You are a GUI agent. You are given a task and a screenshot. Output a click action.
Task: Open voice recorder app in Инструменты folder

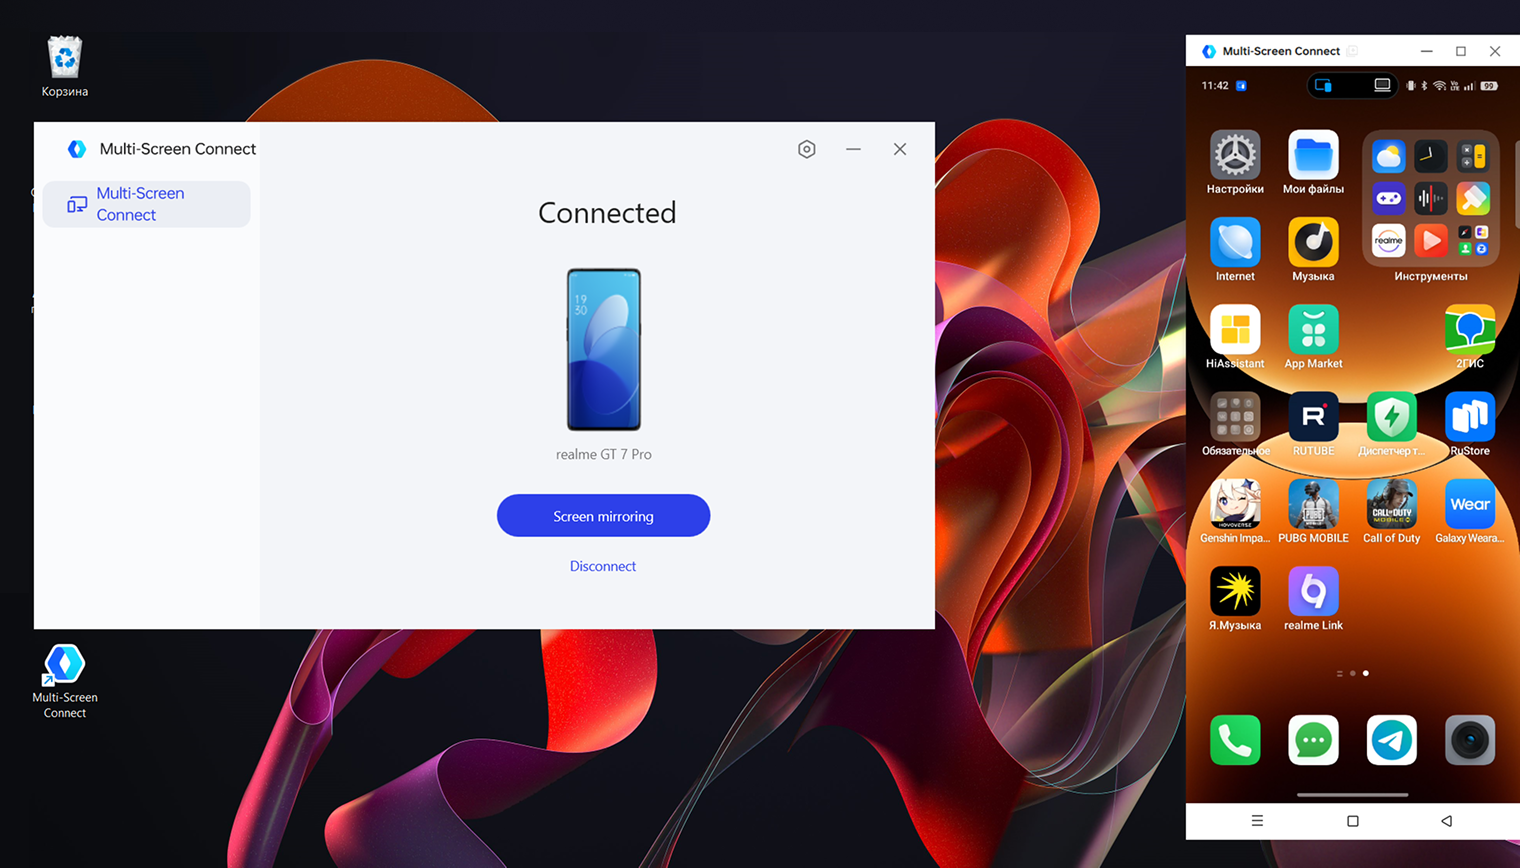[1431, 198]
